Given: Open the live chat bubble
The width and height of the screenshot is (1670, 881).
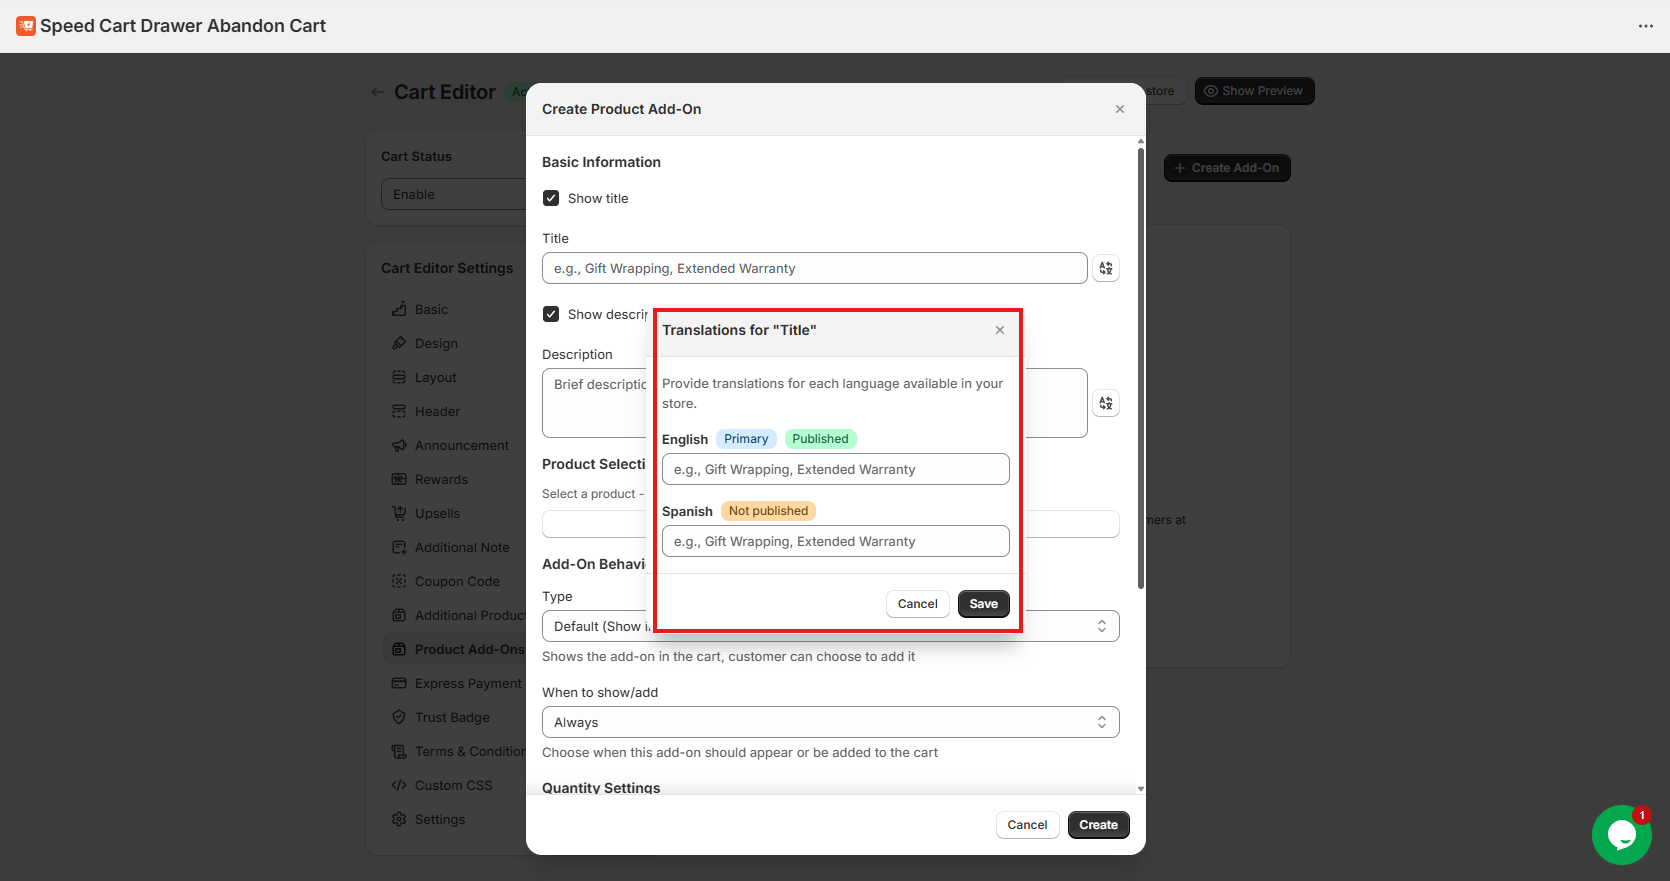Looking at the screenshot, I should click(x=1621, y=834).
